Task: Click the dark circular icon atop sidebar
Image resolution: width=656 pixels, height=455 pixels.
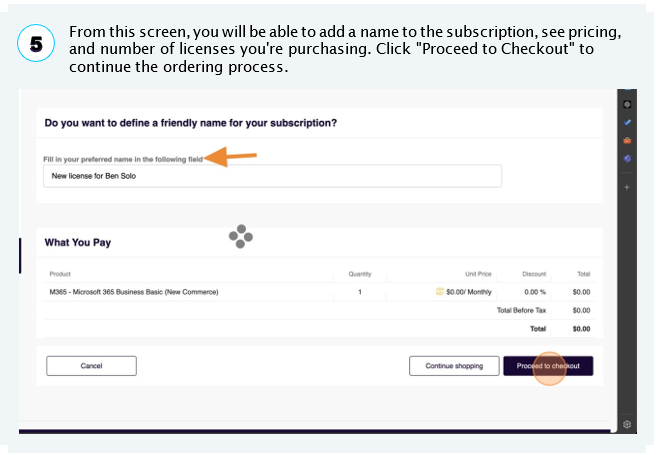Action: pyautogui.click(x=627, y=104)
